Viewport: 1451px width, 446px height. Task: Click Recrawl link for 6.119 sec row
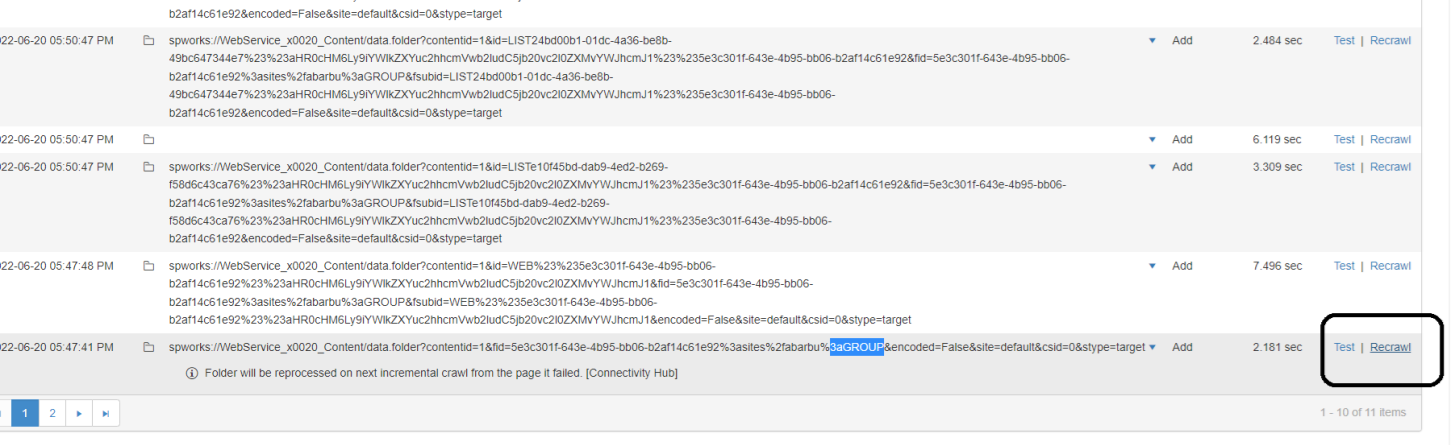click(1390, 140)
